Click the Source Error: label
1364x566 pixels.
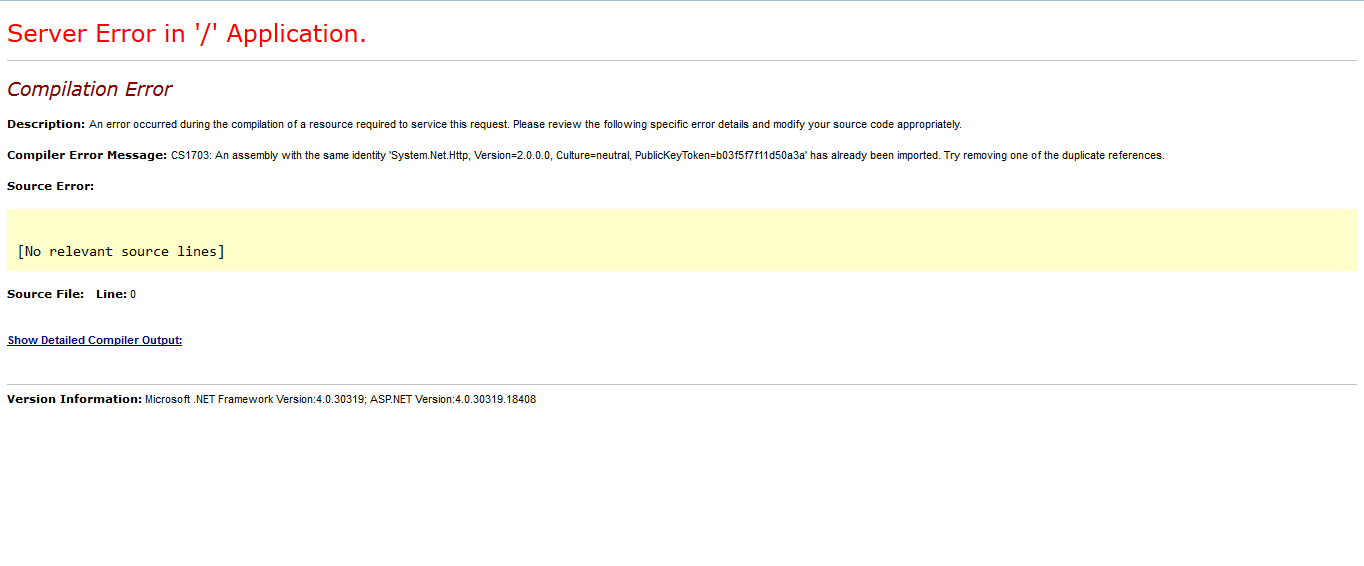(50, 186)
